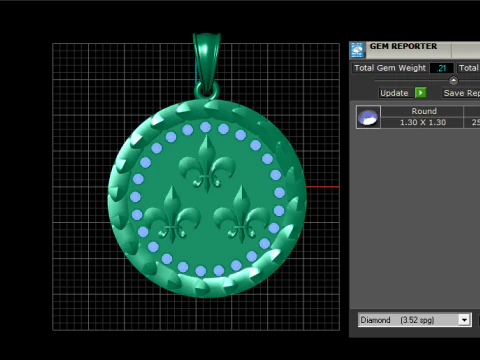The width and height of the screenshot is (480, 360).
Task: Click the Total Gem Weight label
Action: coord(390,68)
